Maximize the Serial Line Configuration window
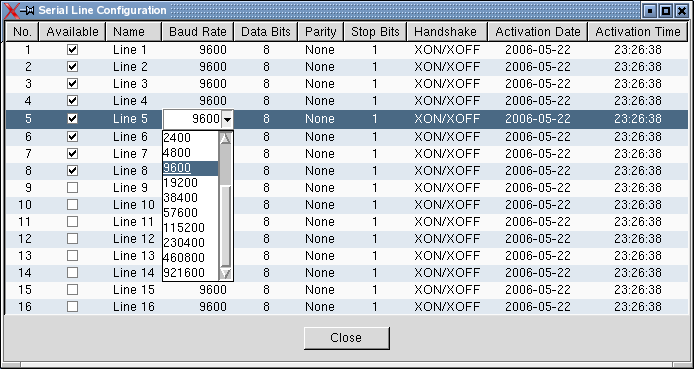The image size is (694, 369). click(665, 11)
